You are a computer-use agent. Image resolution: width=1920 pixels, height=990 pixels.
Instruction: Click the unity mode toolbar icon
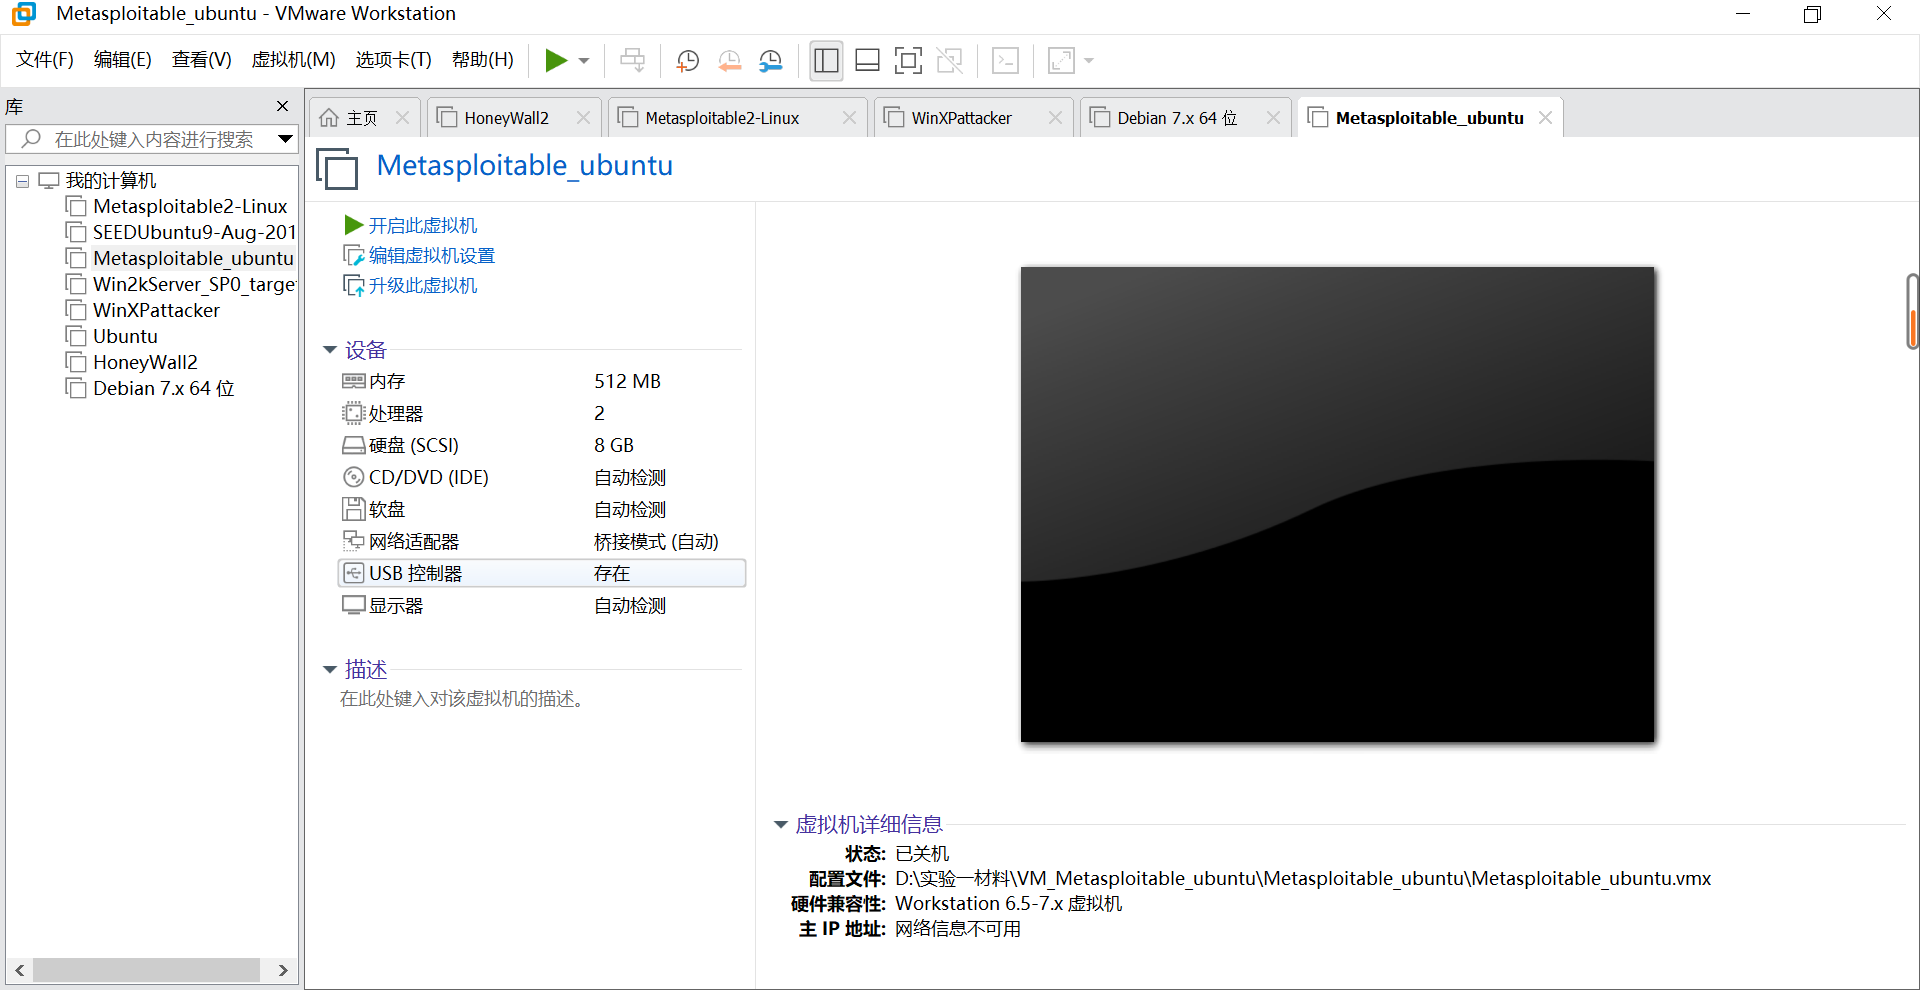[949, 61]
